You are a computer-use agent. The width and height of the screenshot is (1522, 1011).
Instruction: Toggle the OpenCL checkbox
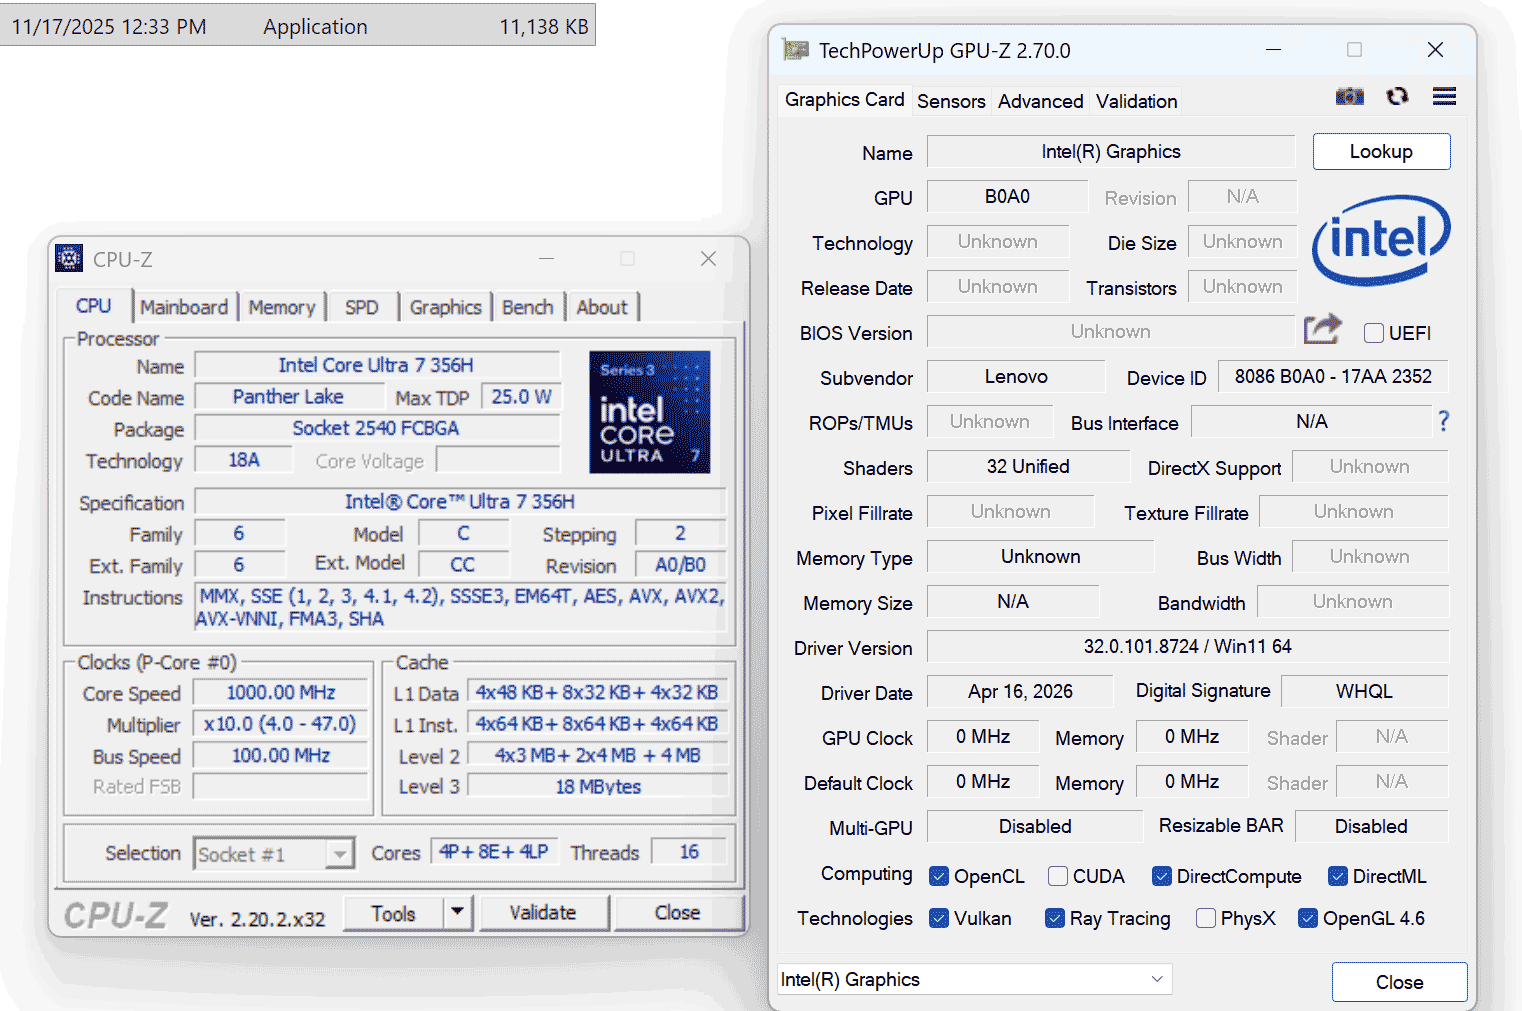(939, 876)
